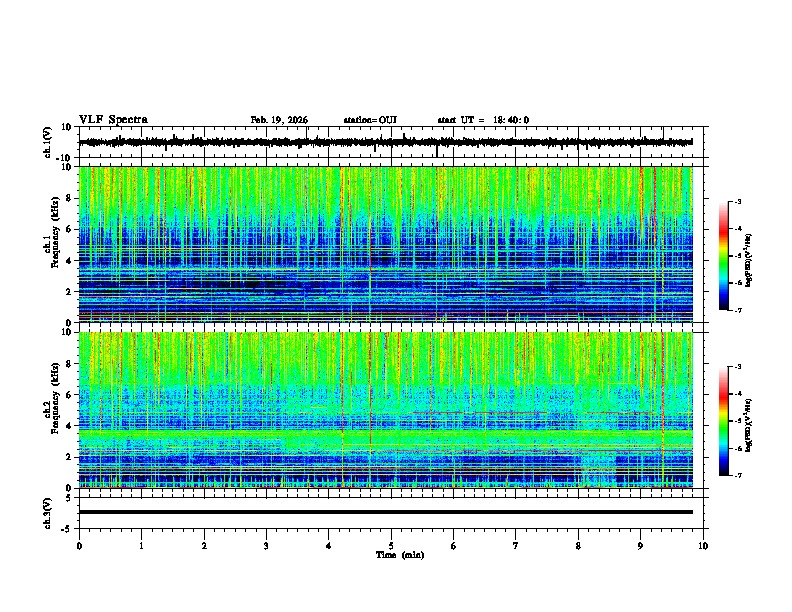Click the ch.1 voltage waveform trace
The width and height of the screenshot is (792, 612).
pos(385,142)
